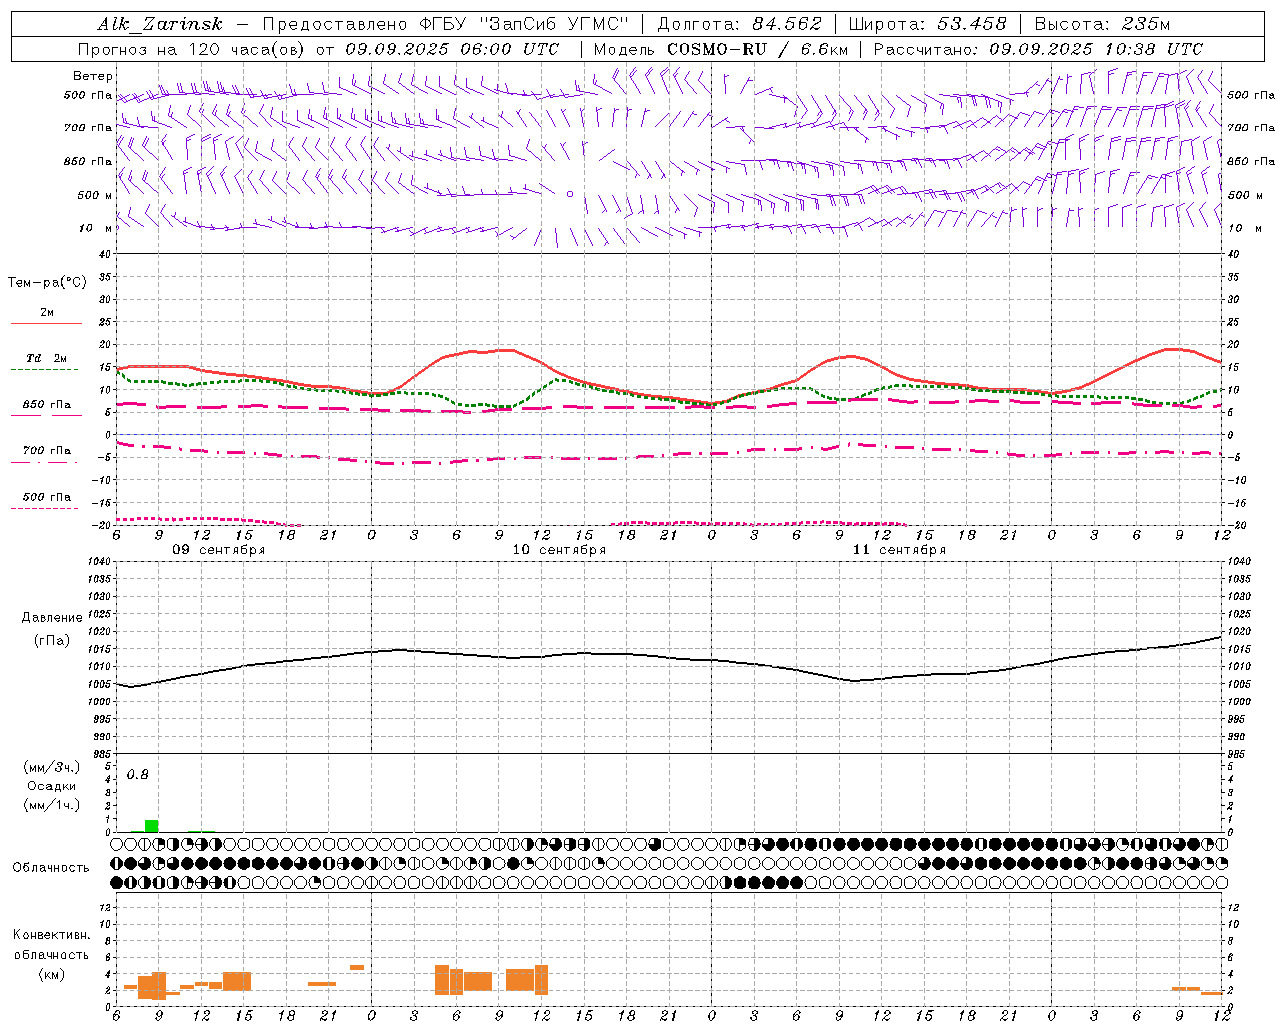Click the 'Рассчитано: 09.09.2025 10:38 UTC' timestamp

pyautogui.click(x=1038, y=49)
